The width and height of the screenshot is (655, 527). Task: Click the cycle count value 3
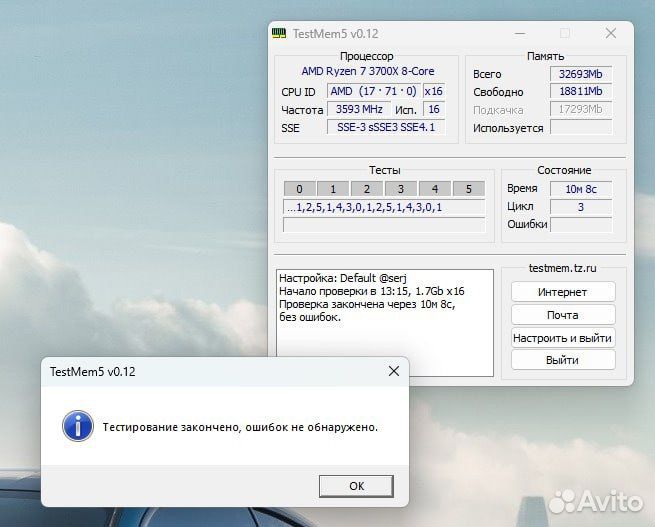point(581,207)
